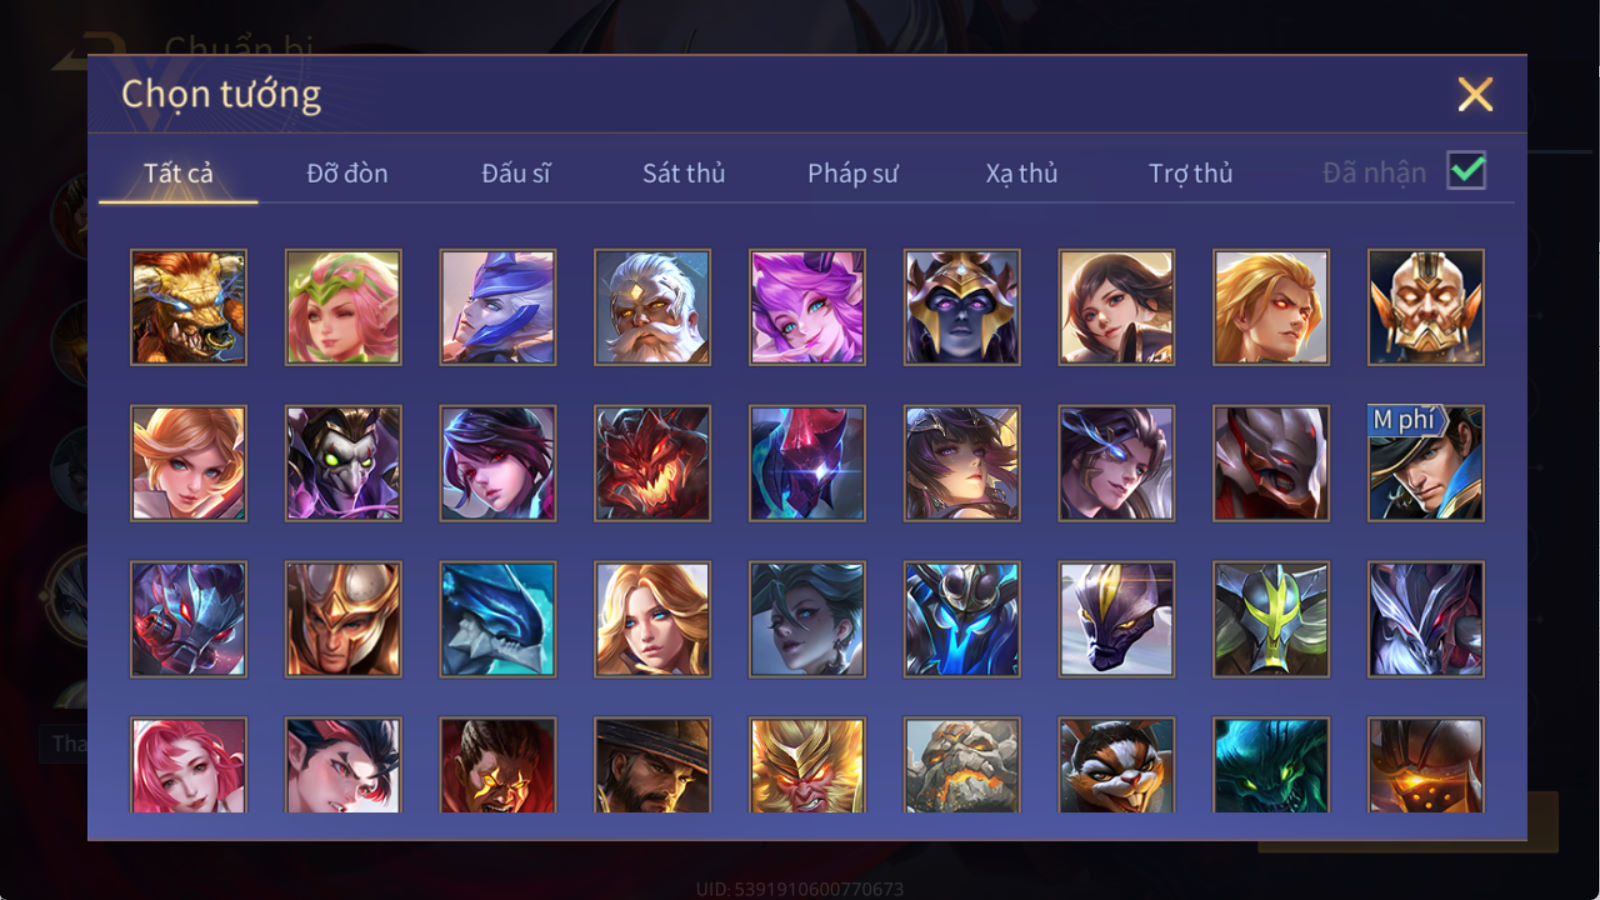Select the golden bull hero portrait
The image size is (1600, 900).
click(x=188, y=307)
